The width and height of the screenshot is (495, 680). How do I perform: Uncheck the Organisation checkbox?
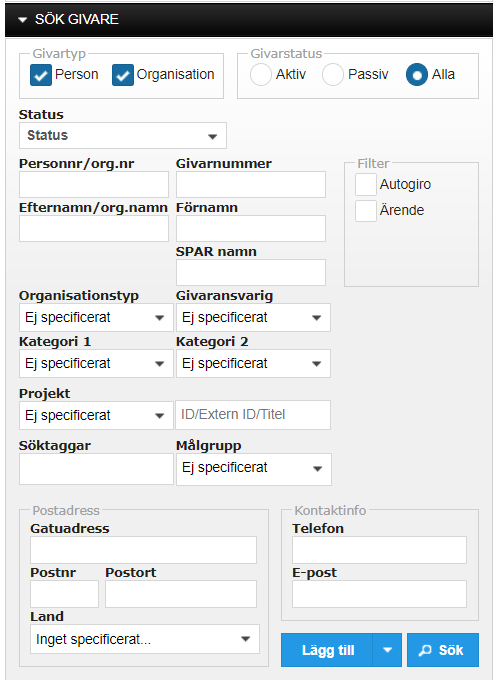pos(123,75)
